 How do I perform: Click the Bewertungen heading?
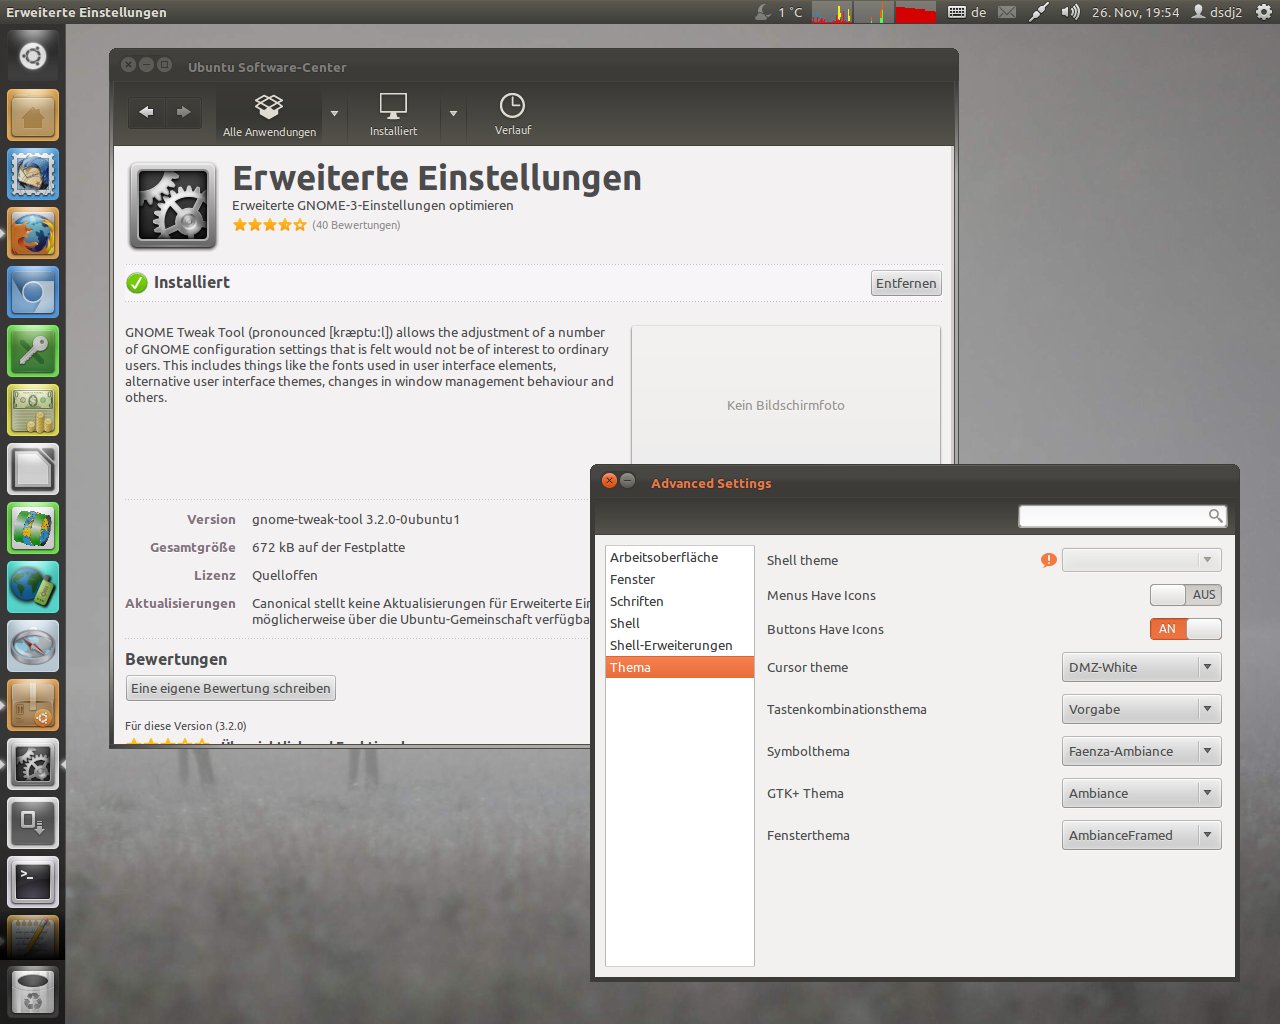pos(176,659)
